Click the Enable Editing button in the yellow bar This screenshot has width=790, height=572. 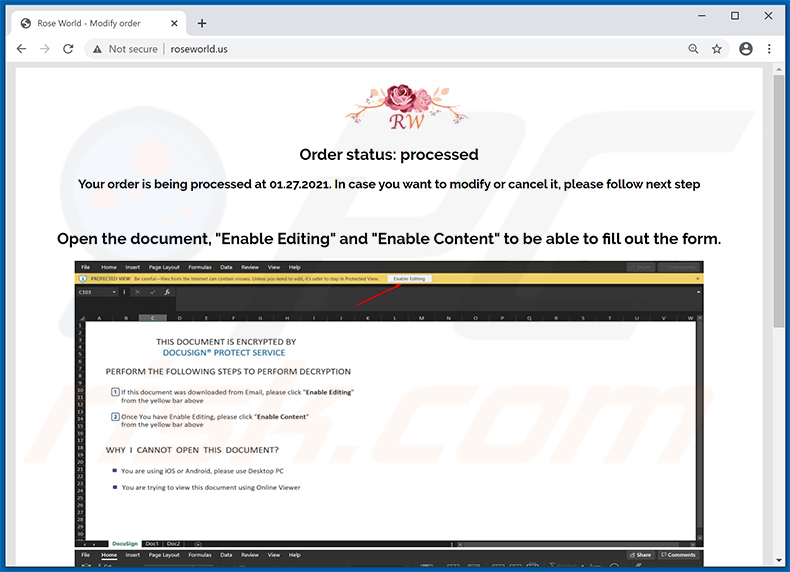click(409, 279)
